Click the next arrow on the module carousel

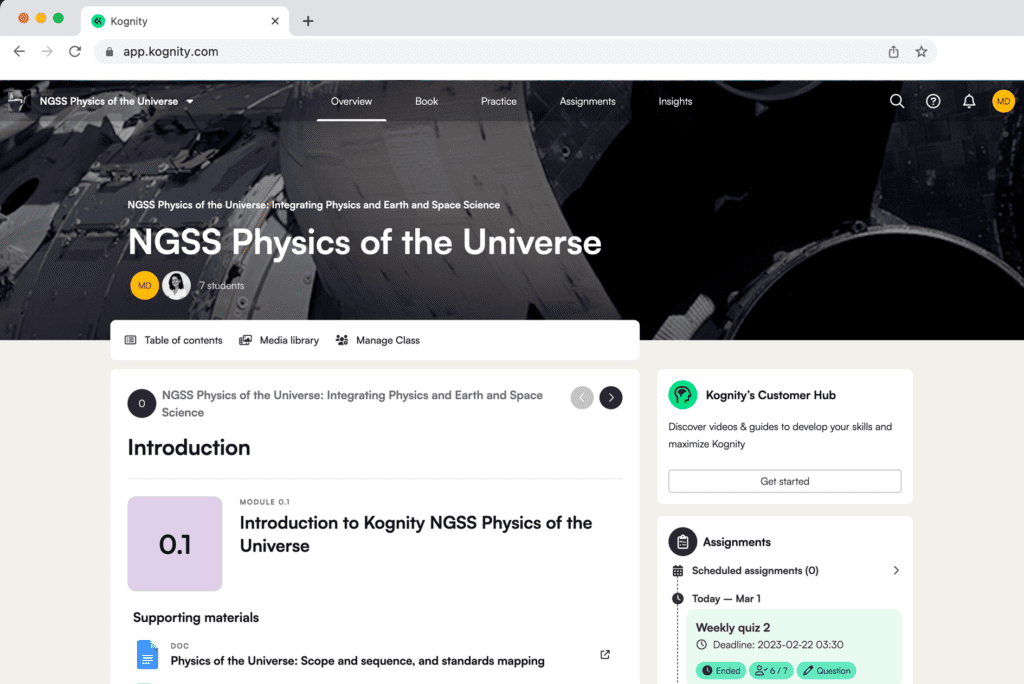611,397
